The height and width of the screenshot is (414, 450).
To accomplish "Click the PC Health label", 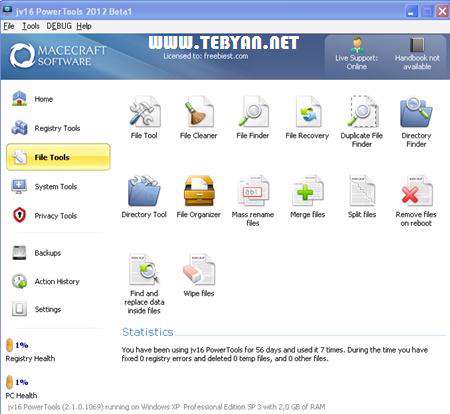I will (x=21, y=396).
